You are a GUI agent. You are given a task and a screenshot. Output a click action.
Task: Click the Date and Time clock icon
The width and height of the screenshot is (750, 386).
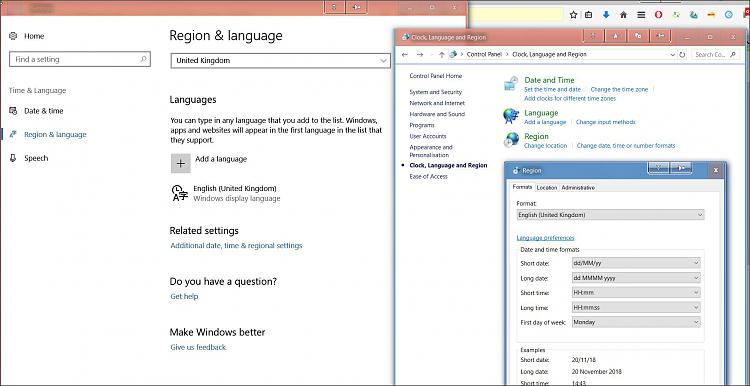[x=511, y=83]
